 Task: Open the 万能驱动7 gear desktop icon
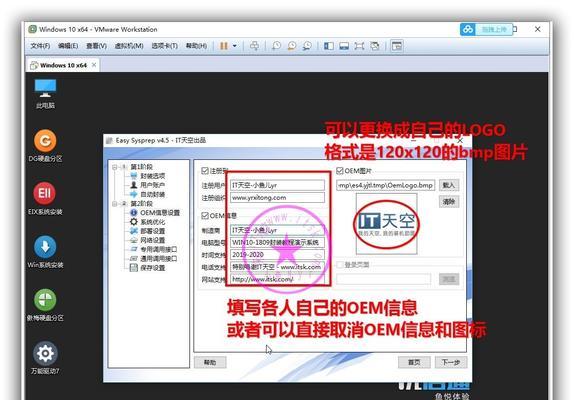click(45, 358)
